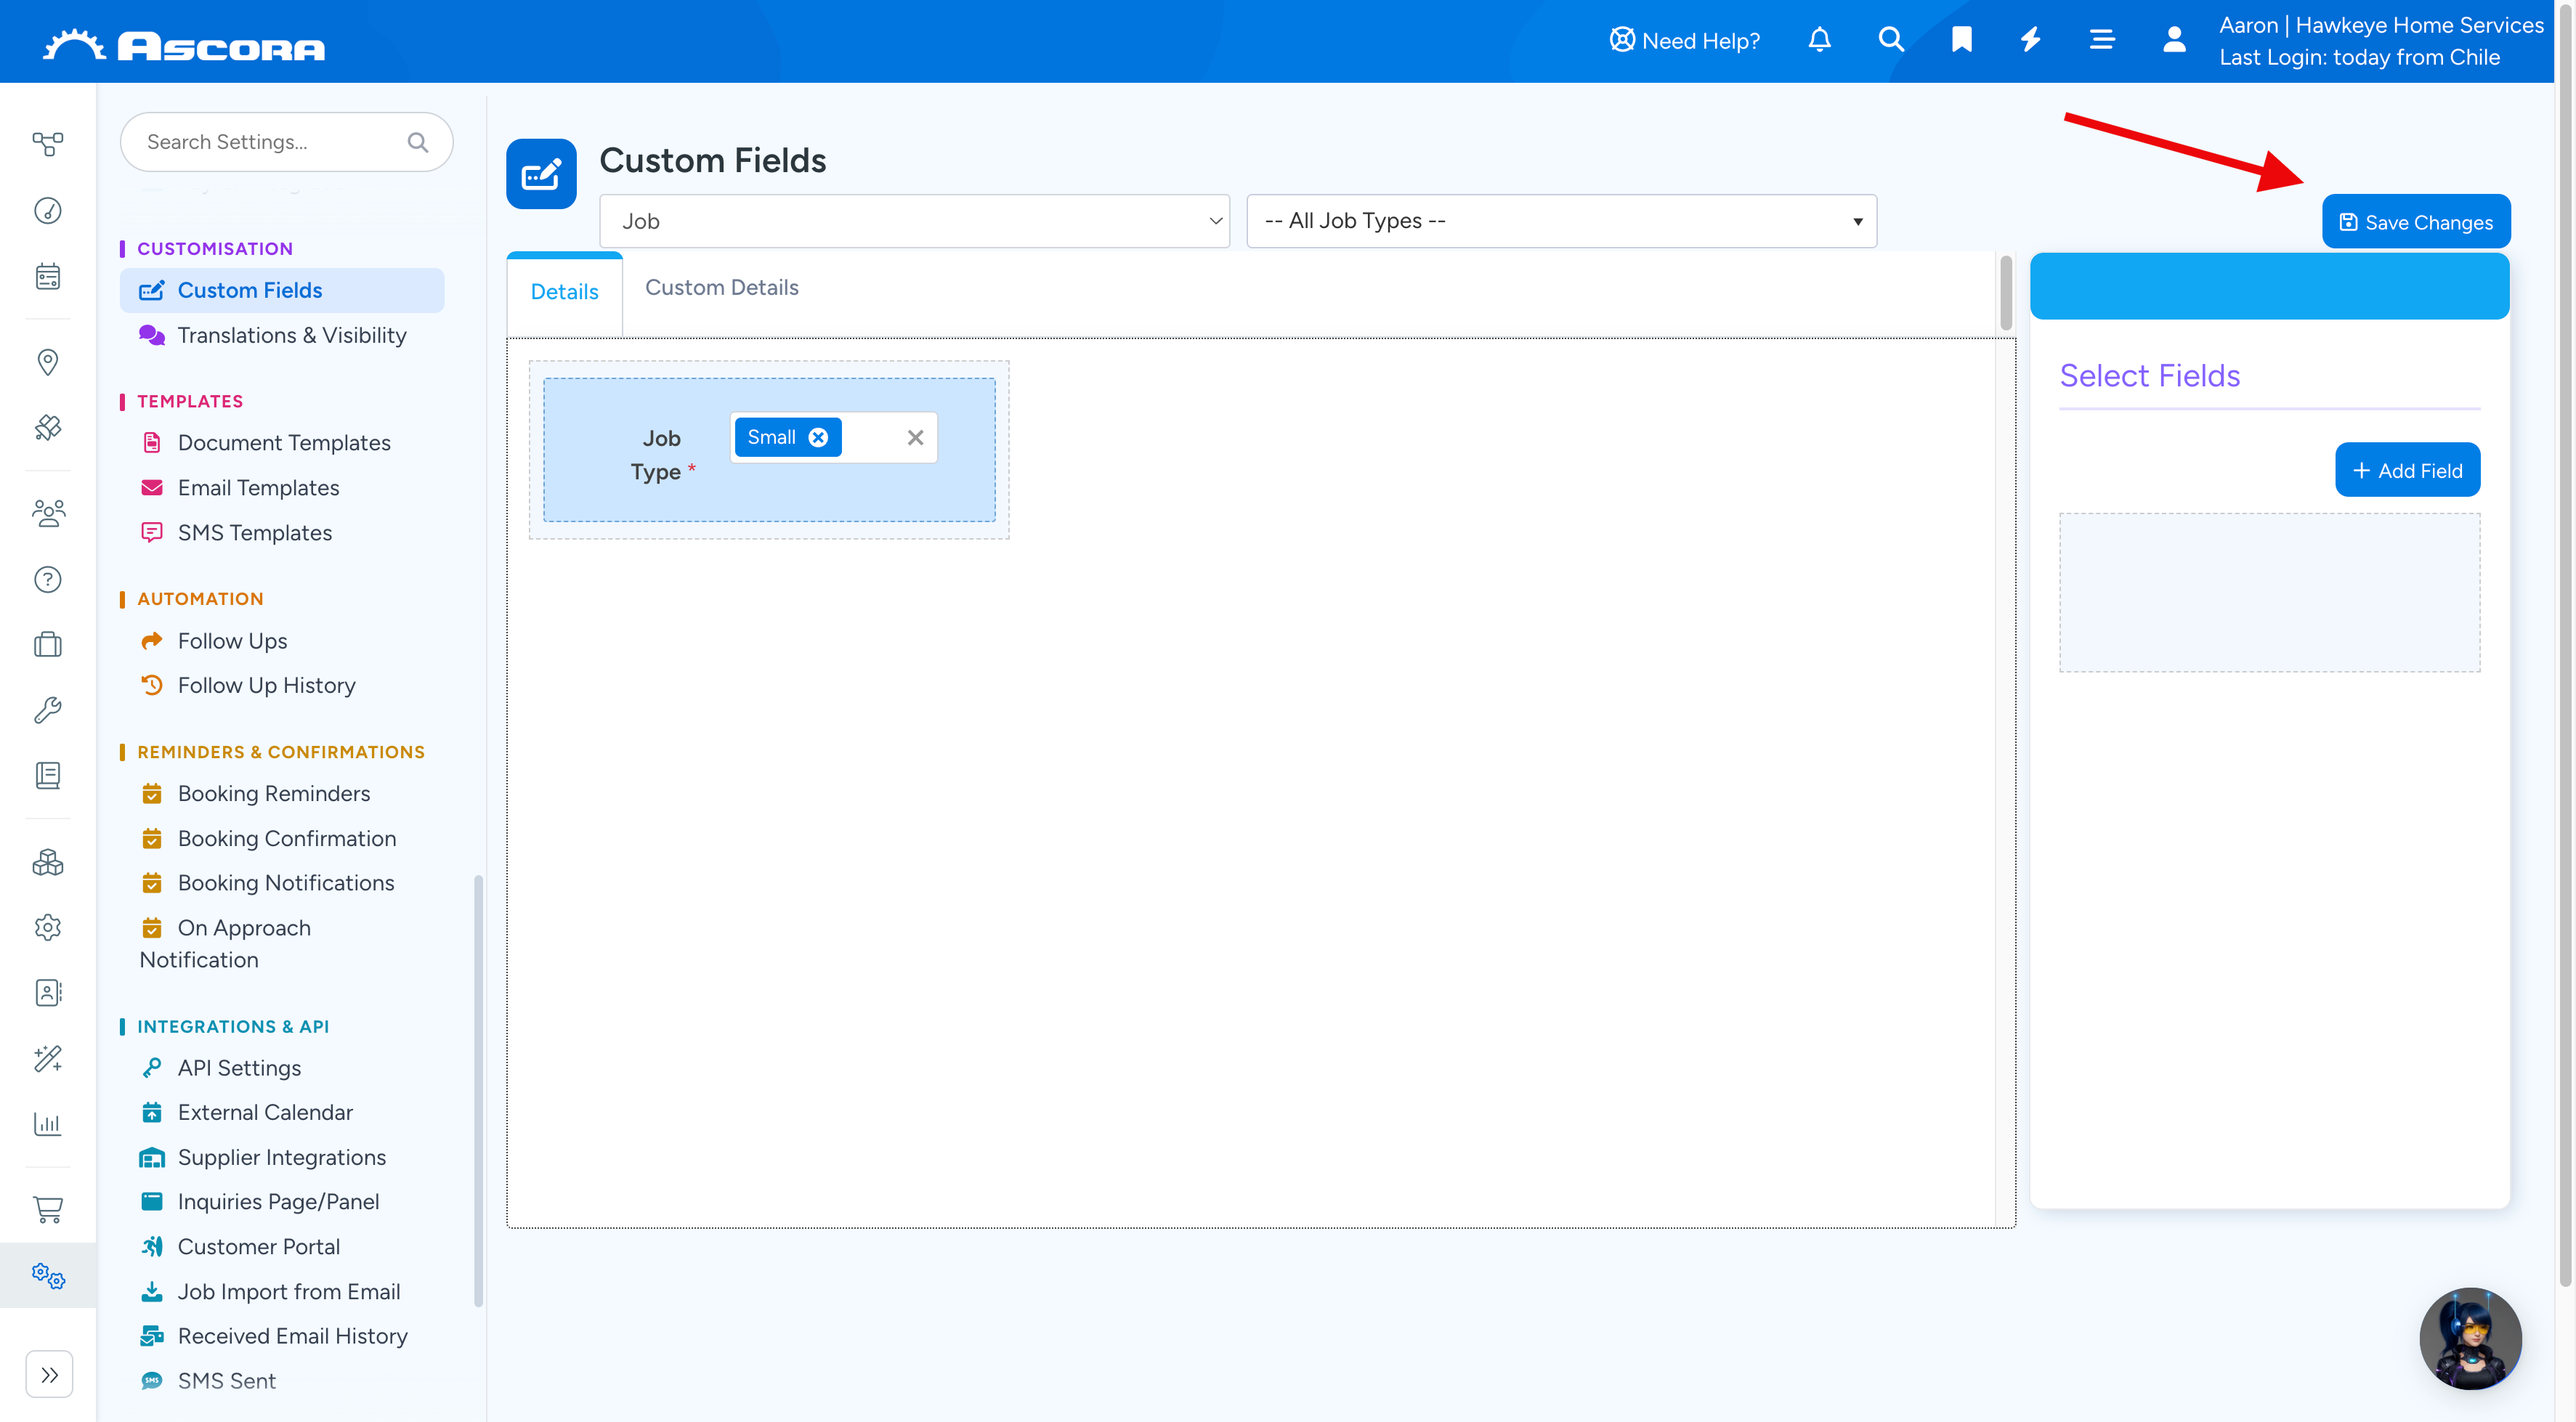
Task: Open the bar chart reports sidebar icon
Action: point(48,1125)
